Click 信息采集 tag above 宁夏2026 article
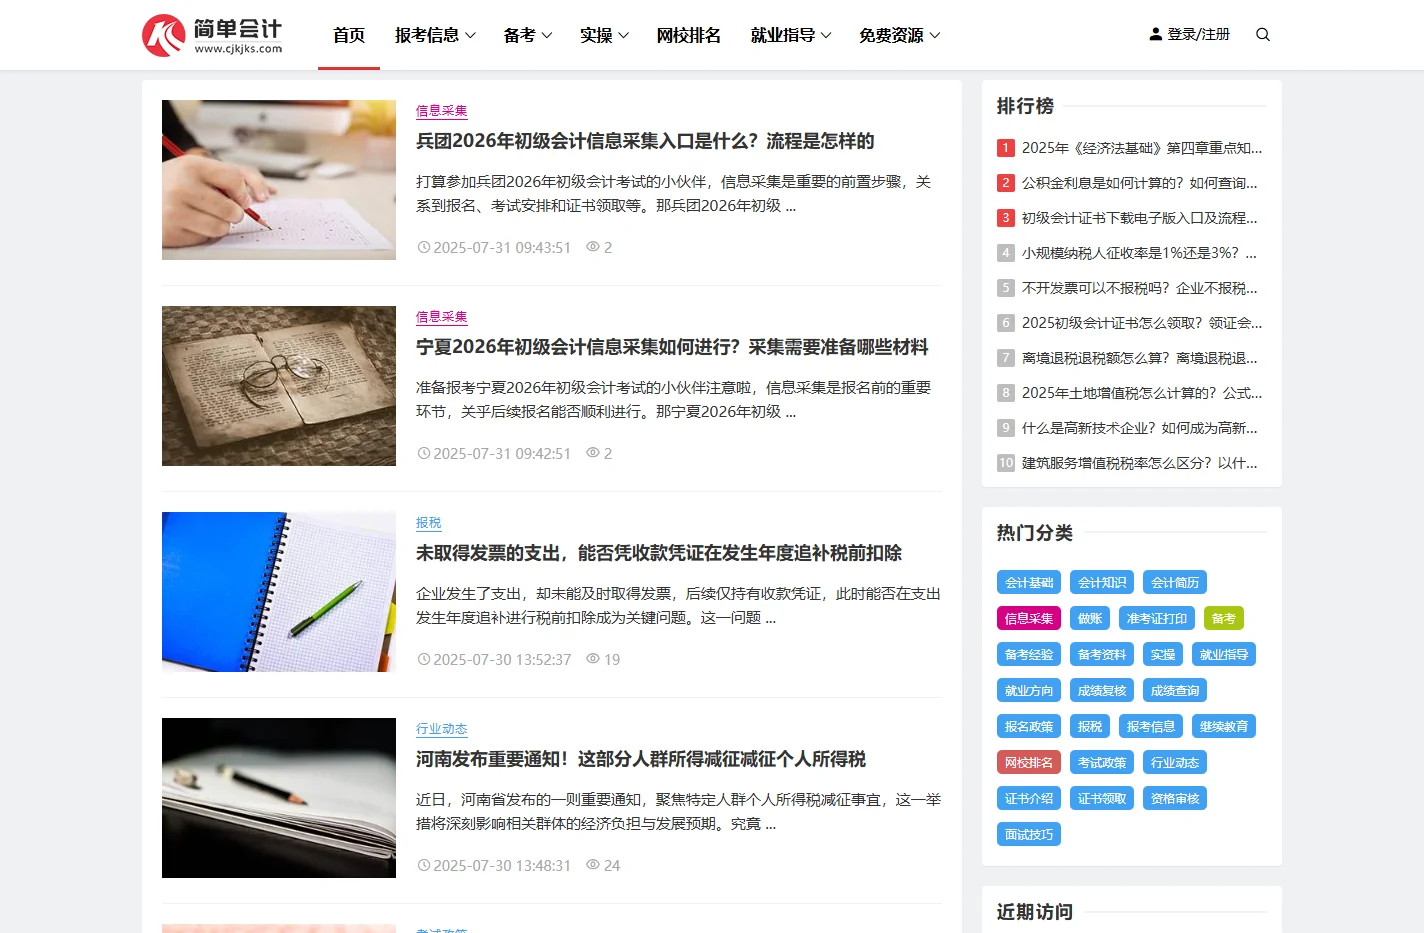The image size is (1424, 933). (x=442, y=317)
